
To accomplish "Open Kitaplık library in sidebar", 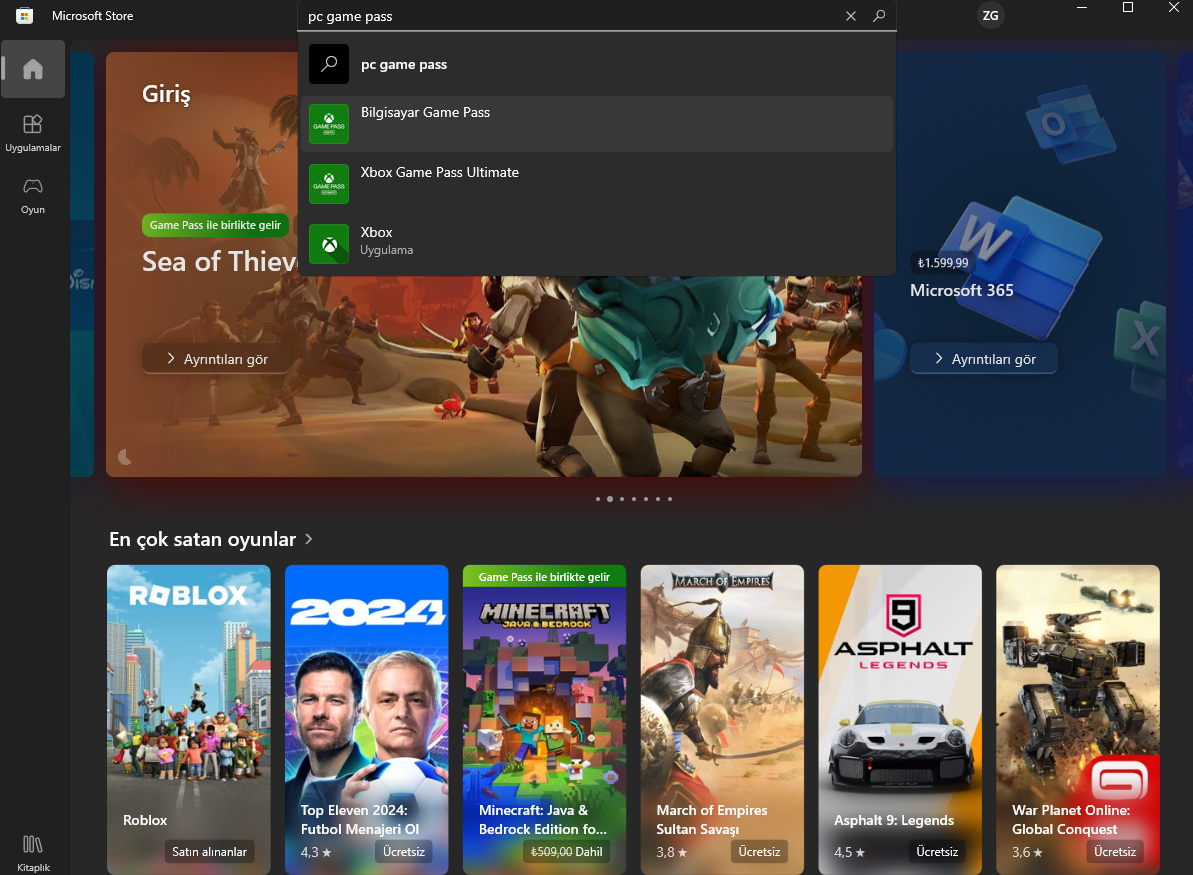I will (33, 852).
